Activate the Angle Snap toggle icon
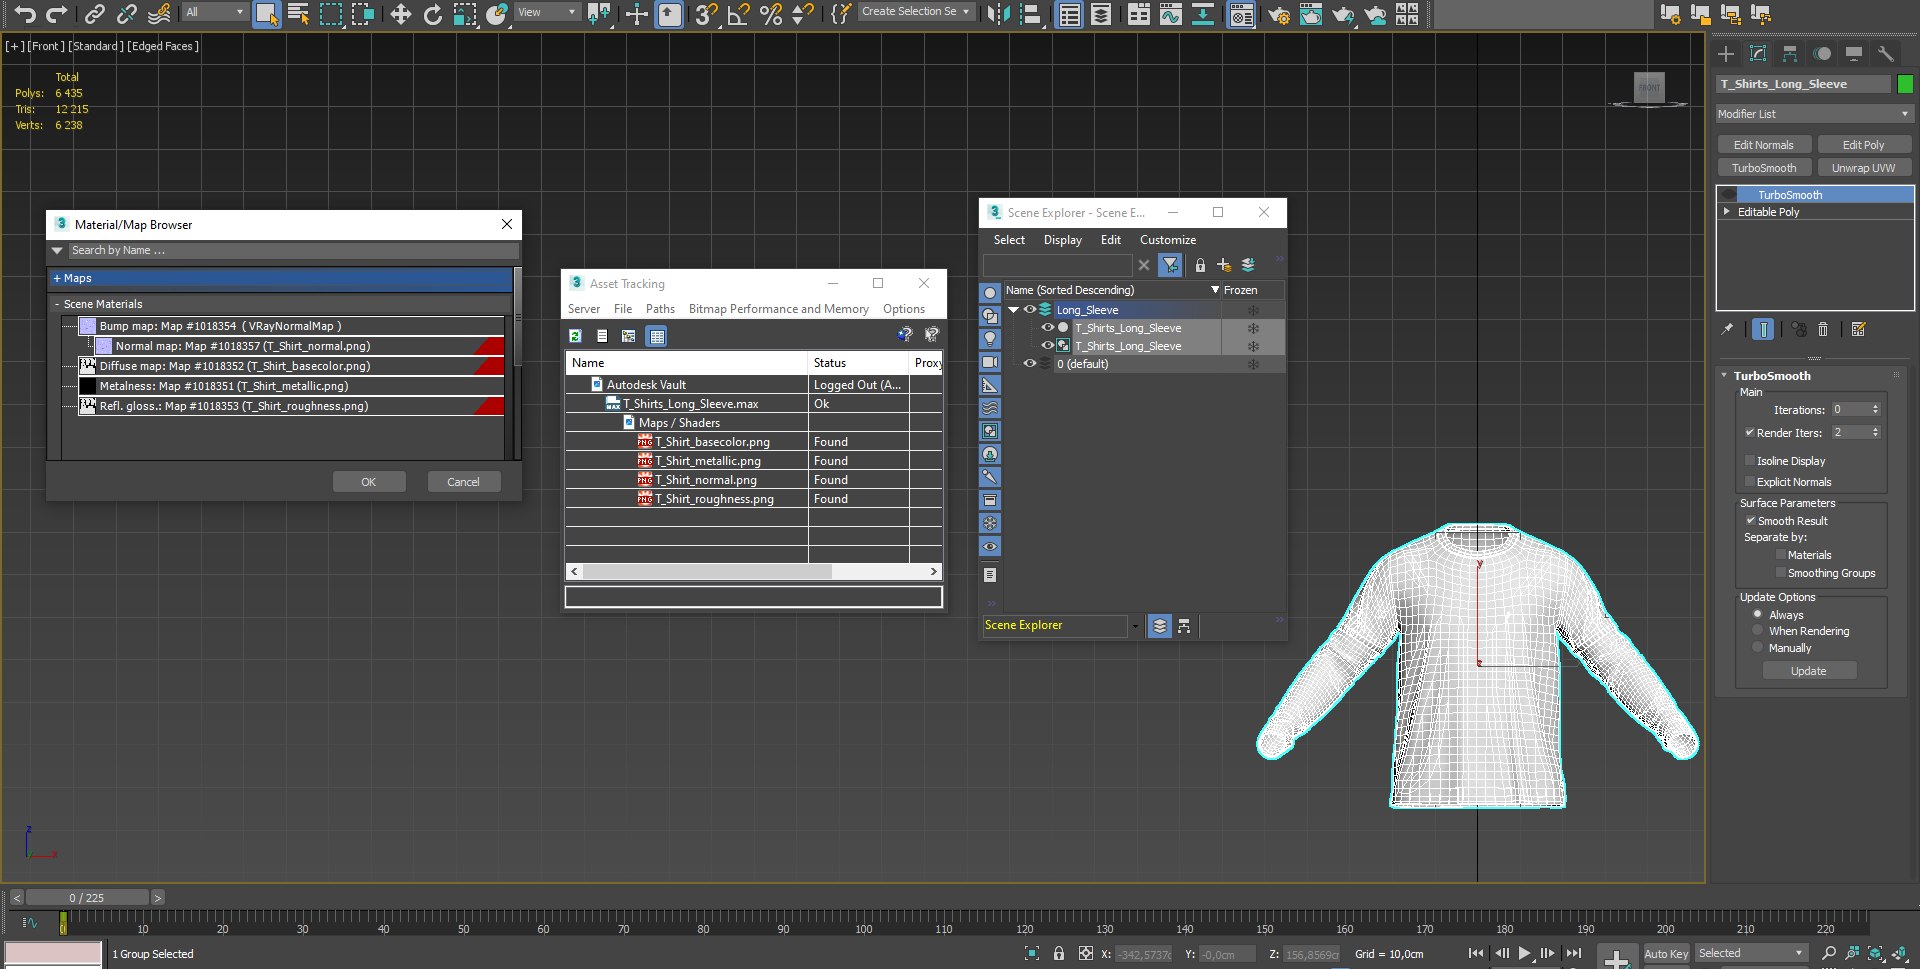This screenshot has width=1920, height=969. (738, 13)
